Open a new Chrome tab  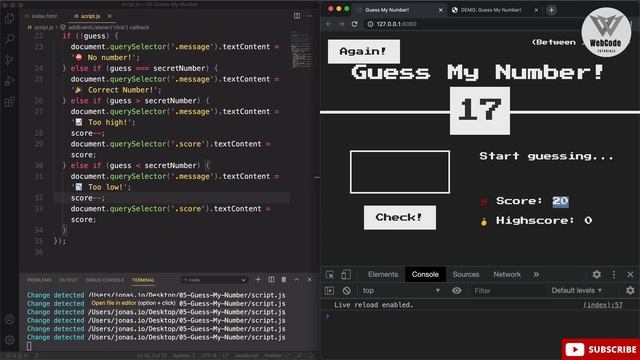551,10
